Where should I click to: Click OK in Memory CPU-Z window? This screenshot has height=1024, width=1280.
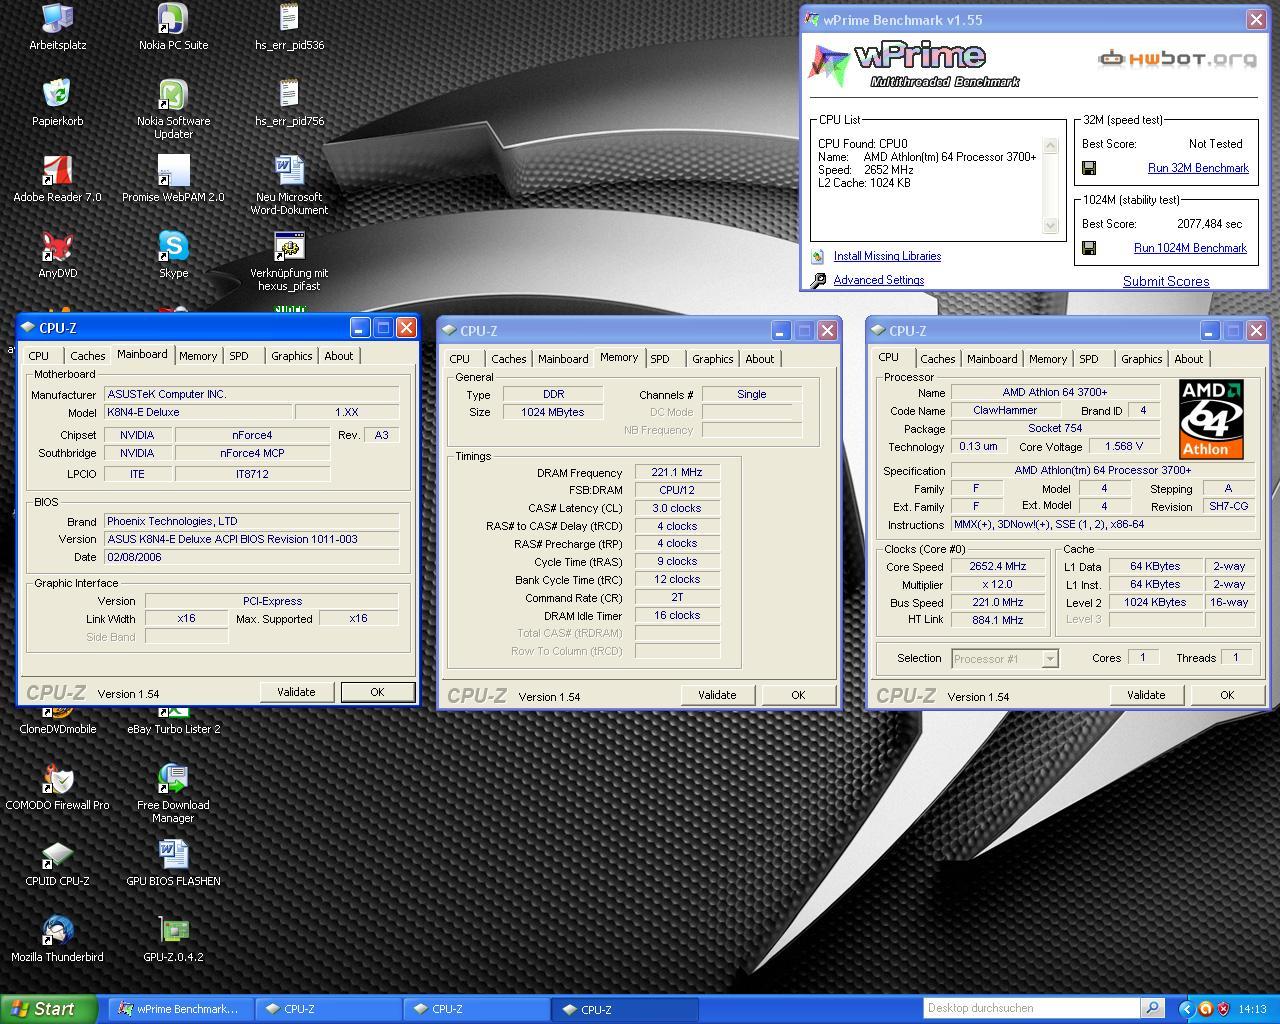798,695
